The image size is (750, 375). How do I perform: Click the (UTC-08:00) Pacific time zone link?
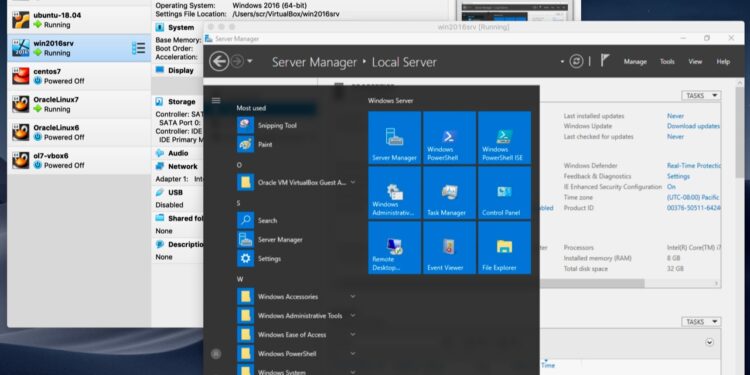pos(693,198)
